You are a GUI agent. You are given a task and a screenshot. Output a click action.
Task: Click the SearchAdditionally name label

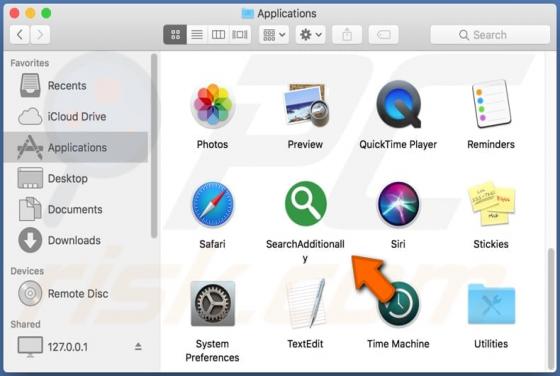305,251
